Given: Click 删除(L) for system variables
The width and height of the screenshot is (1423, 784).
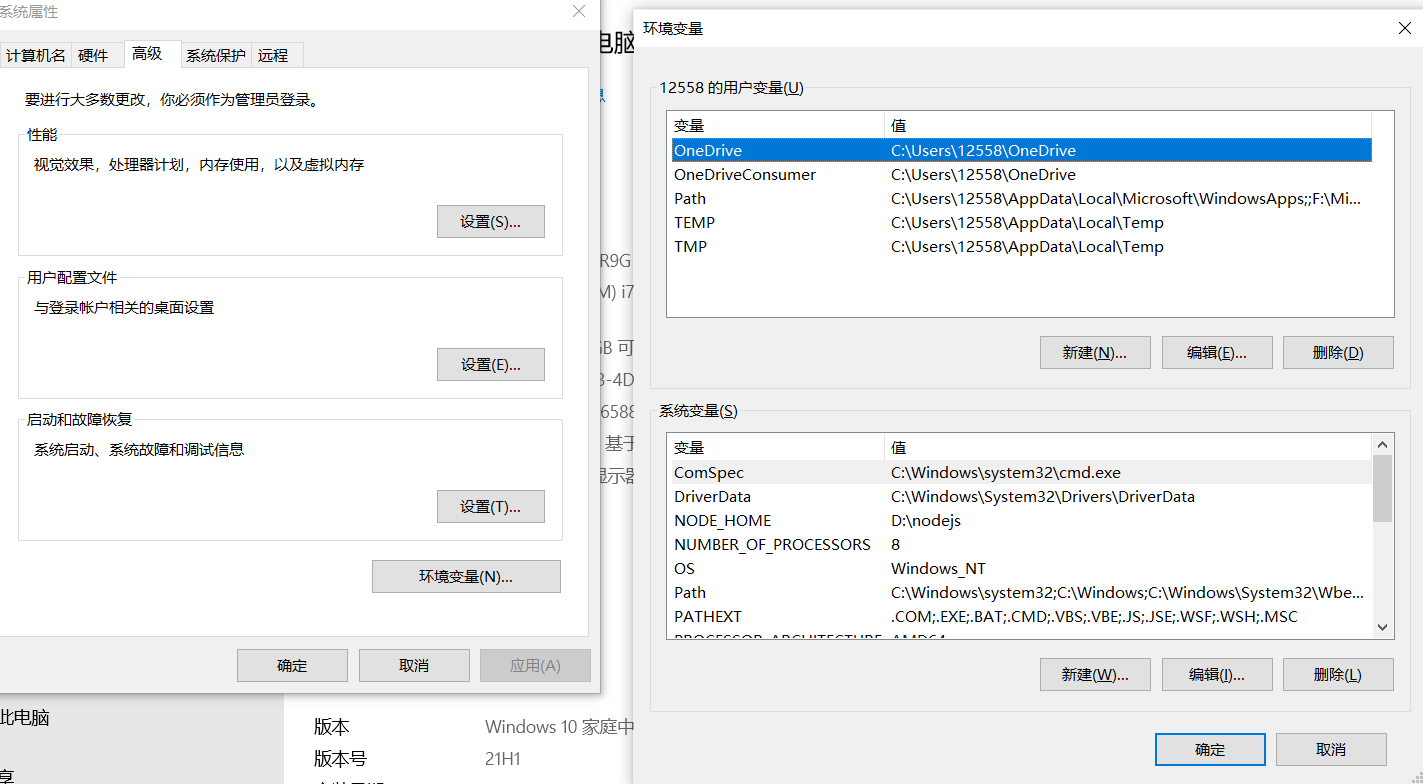Looking at the screenshot, I should [x=1338, y=675].
